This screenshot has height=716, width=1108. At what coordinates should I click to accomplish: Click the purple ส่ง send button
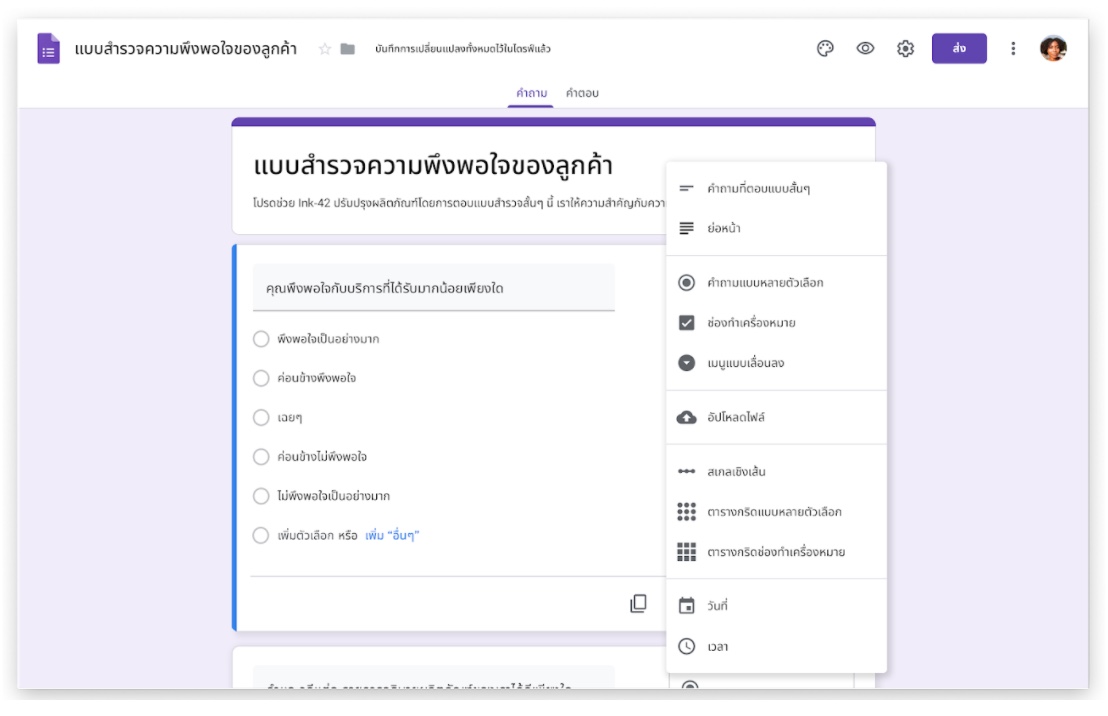point(959,48)
